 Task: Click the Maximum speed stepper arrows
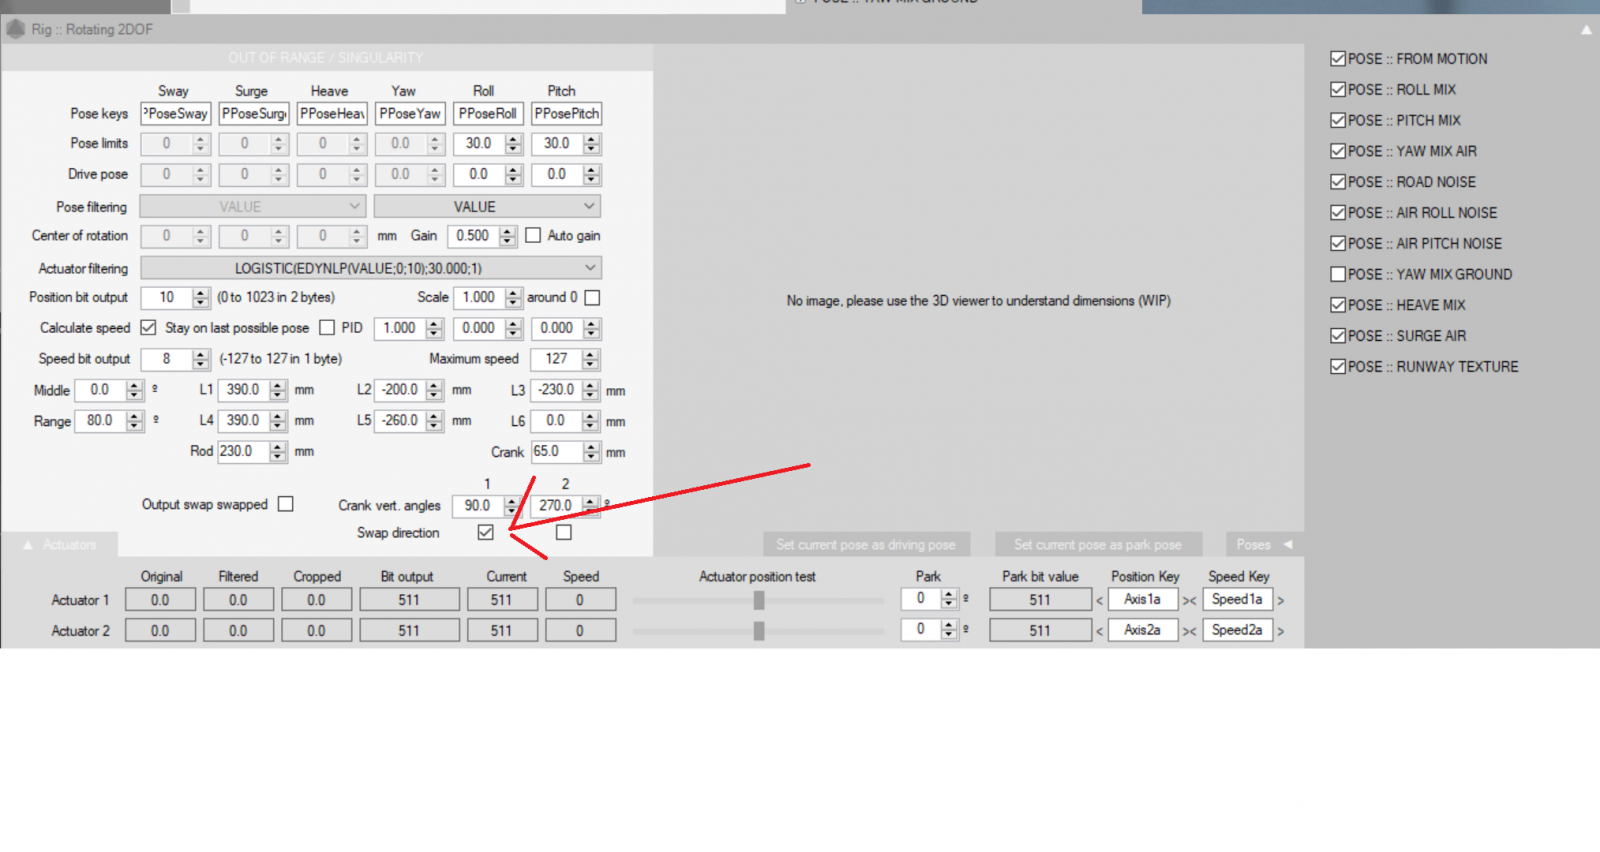[591, 359]
